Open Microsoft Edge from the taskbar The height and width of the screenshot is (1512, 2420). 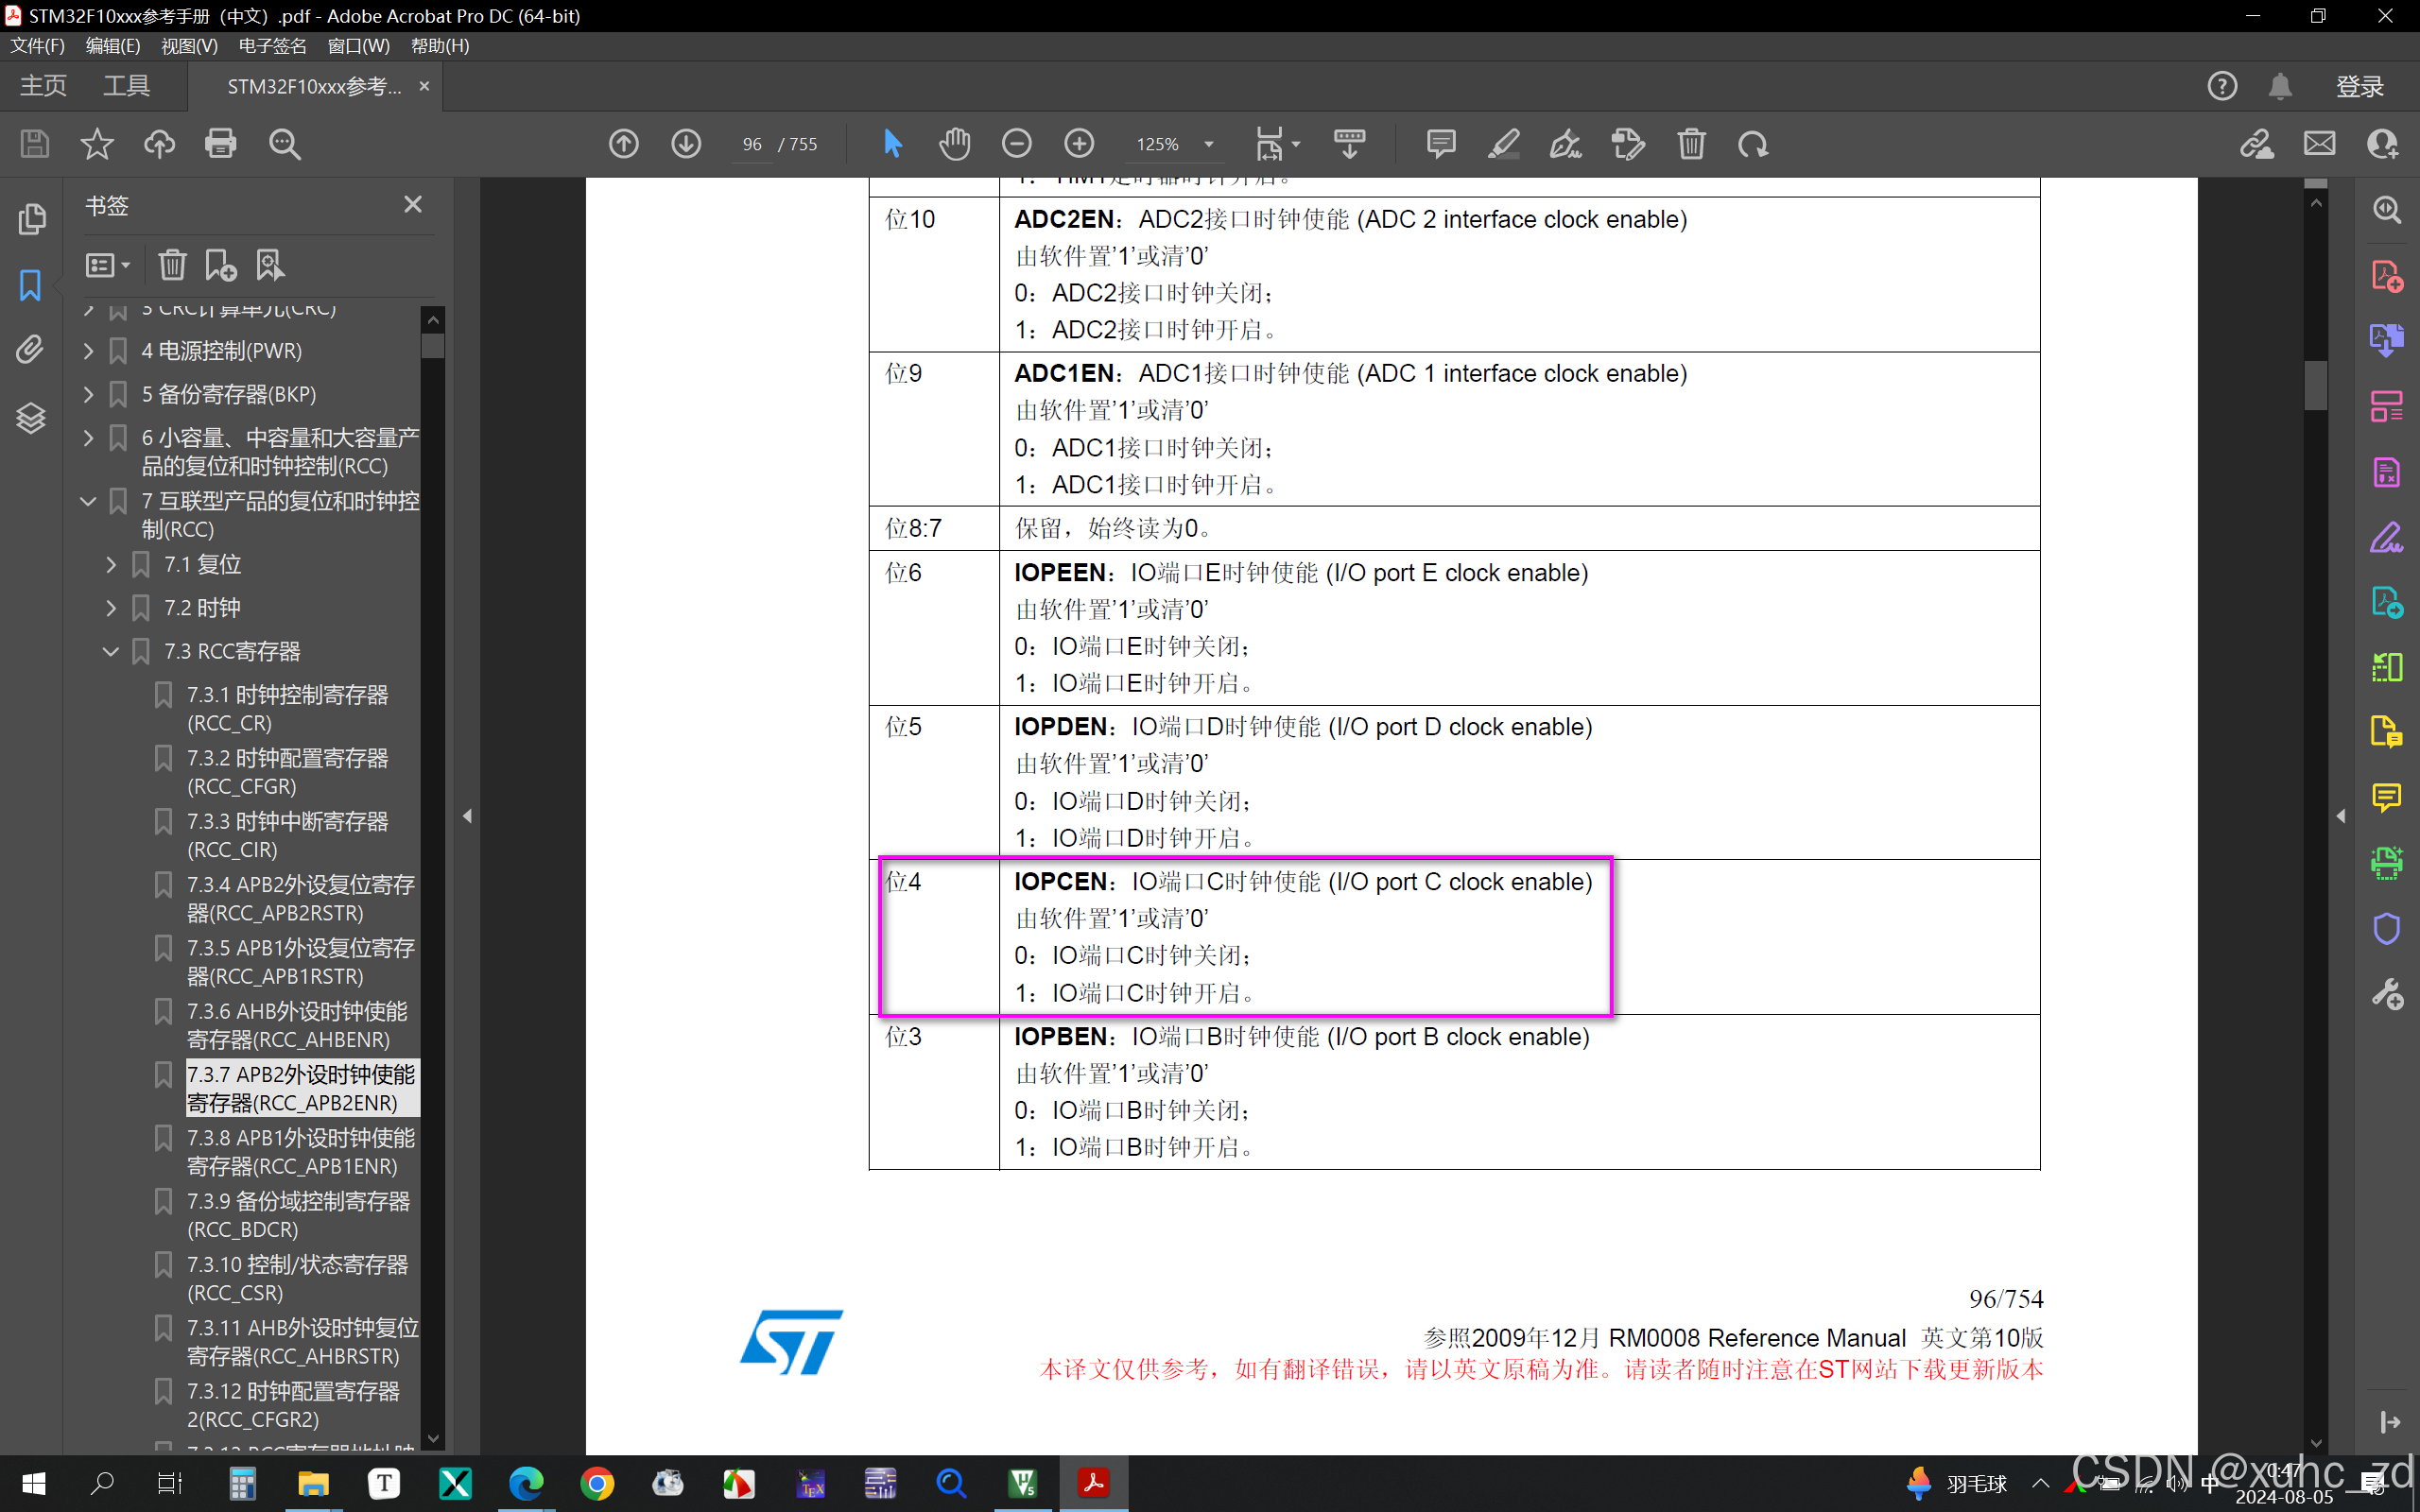pyautogui.click(x=526, y=1483)
